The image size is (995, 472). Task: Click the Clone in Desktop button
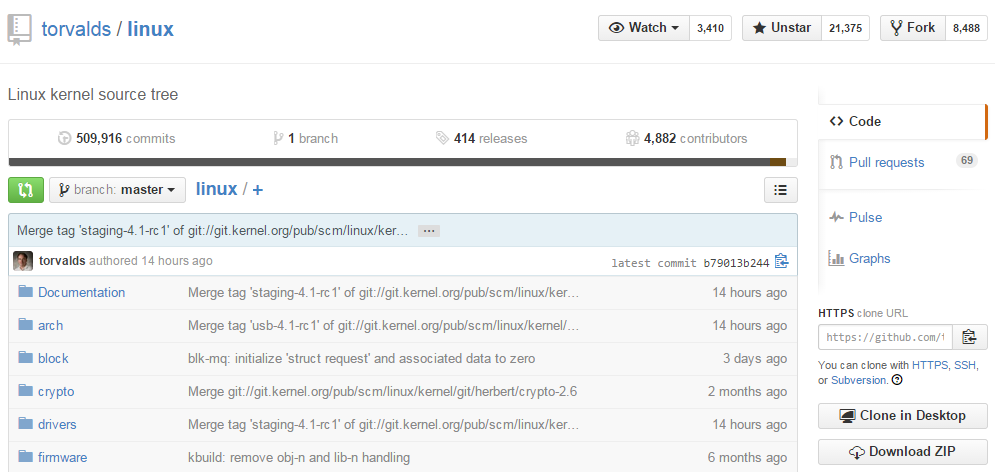[902, 416]
